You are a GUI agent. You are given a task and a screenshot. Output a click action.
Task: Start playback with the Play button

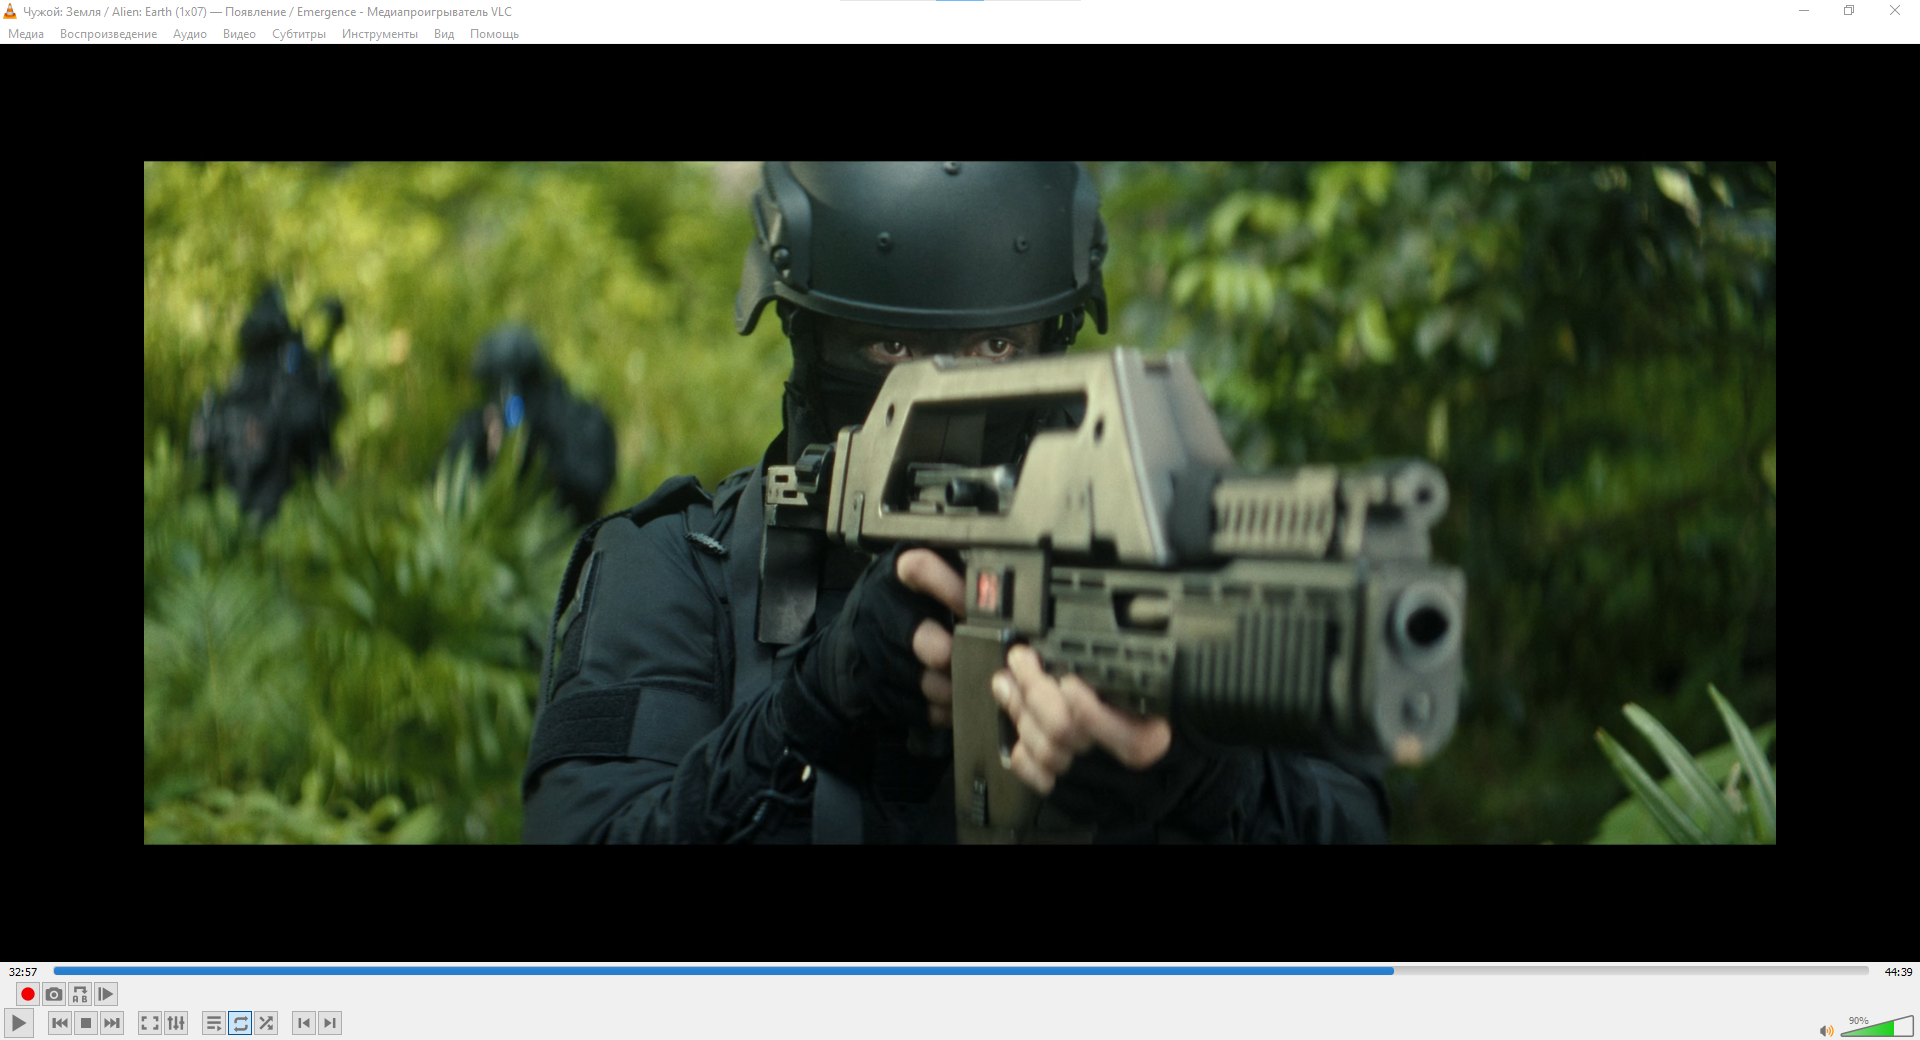pyautogui.click(x=19, y=1023)
